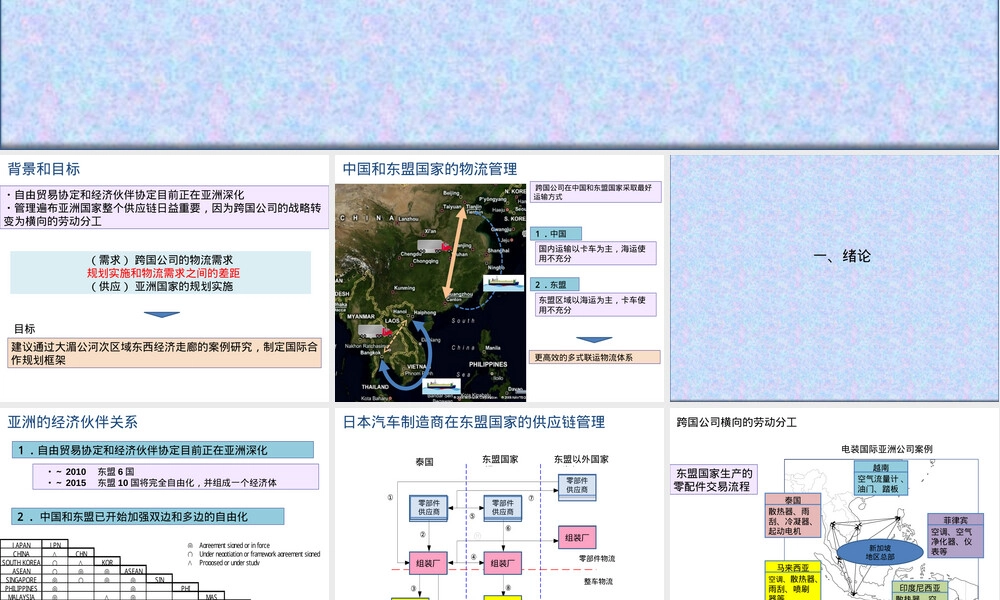Click the orange box starting 建议通过大湄公河次区域
Image resolution: width=1000 pixels, height=600 pixels.
(165, 353)
